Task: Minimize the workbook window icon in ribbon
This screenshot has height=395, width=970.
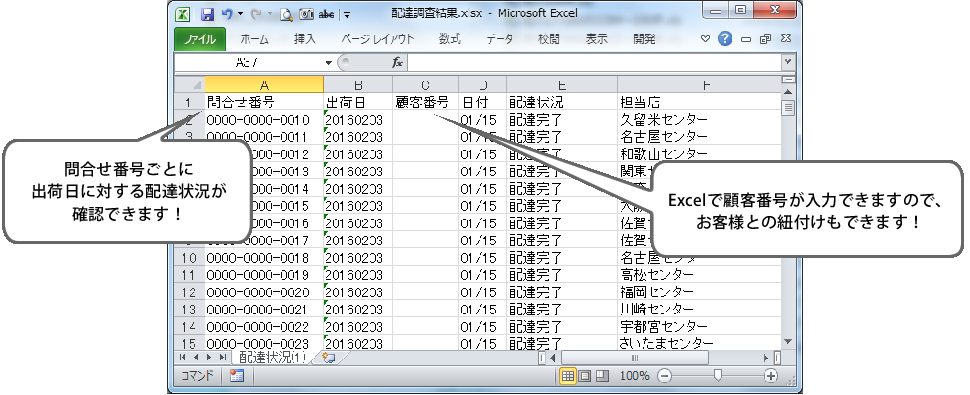Action: point(746,40)
